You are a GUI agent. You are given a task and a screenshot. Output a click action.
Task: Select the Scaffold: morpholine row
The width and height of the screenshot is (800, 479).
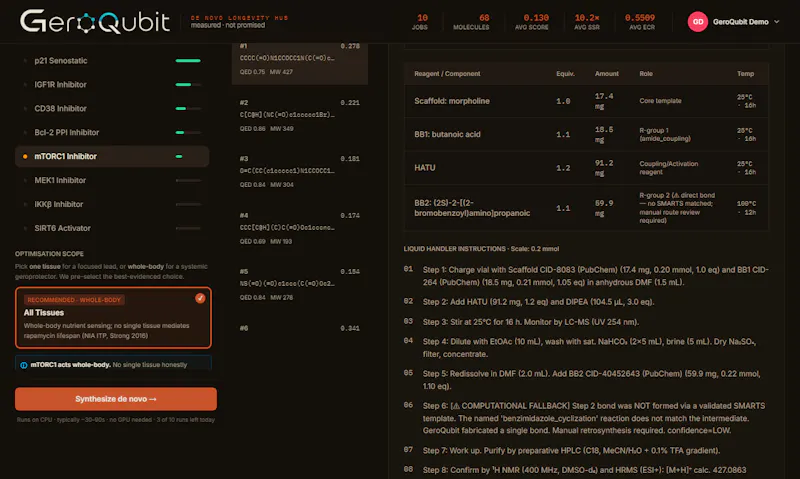(586, 101)
